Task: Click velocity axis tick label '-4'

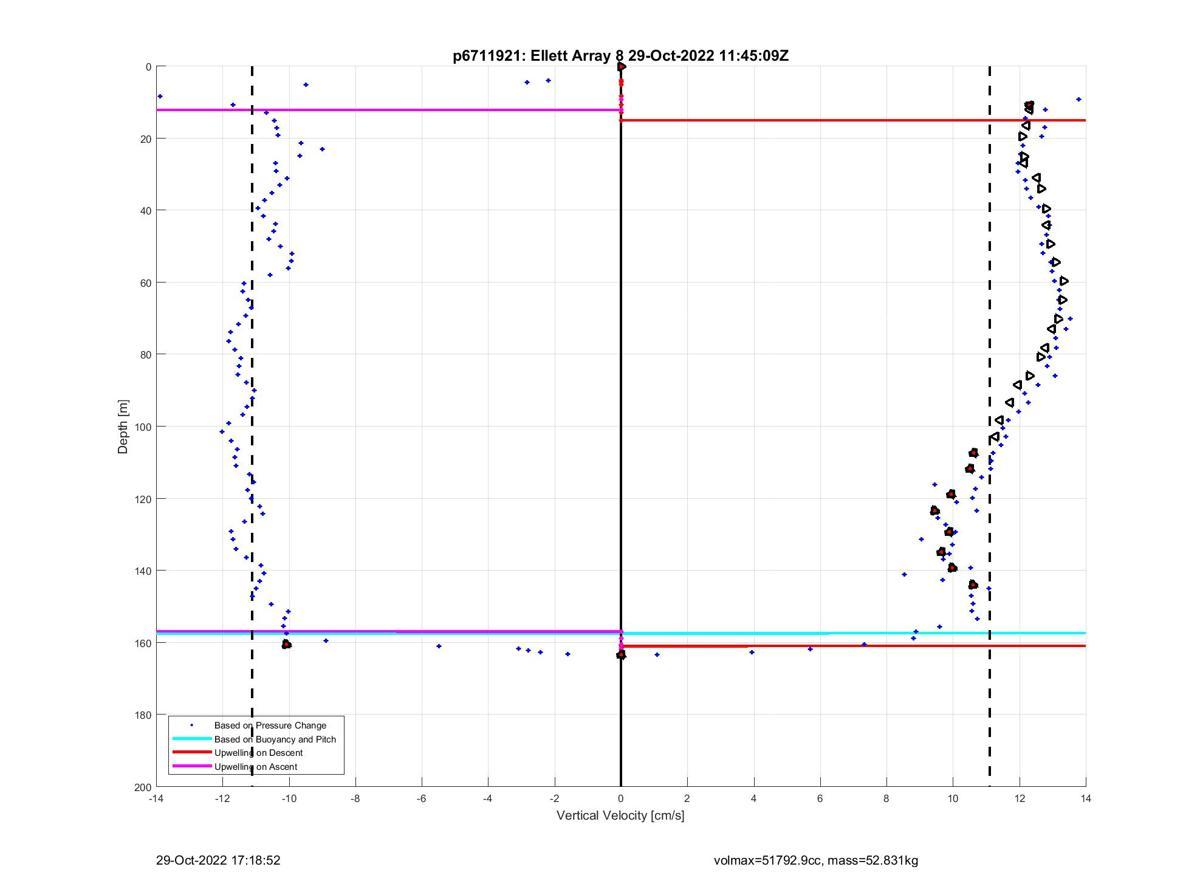Action: tap(488, 798)
